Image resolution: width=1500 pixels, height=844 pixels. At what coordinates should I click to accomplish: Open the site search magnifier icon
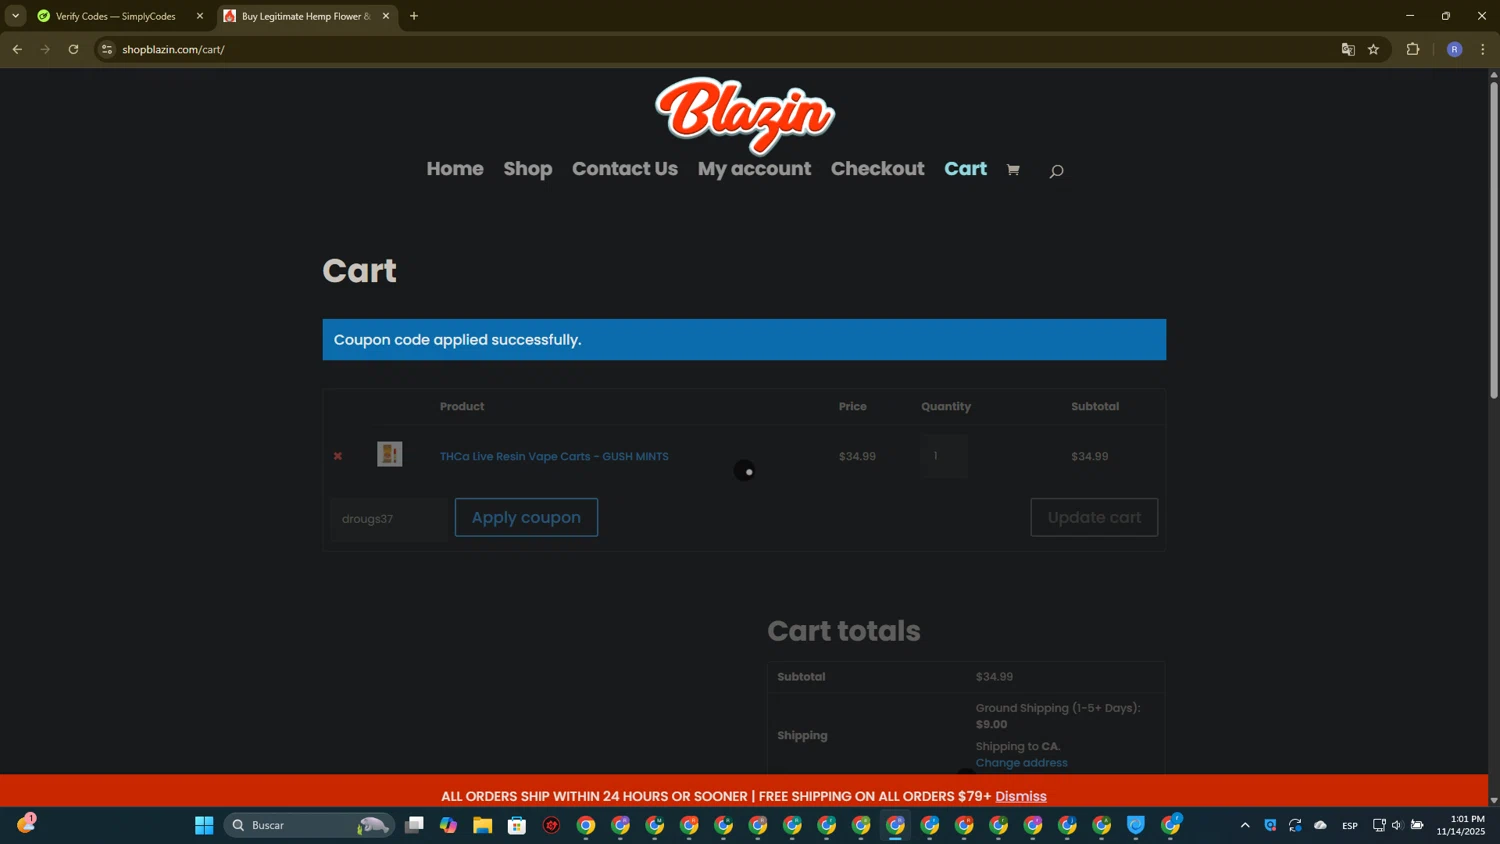[1056, 171]
